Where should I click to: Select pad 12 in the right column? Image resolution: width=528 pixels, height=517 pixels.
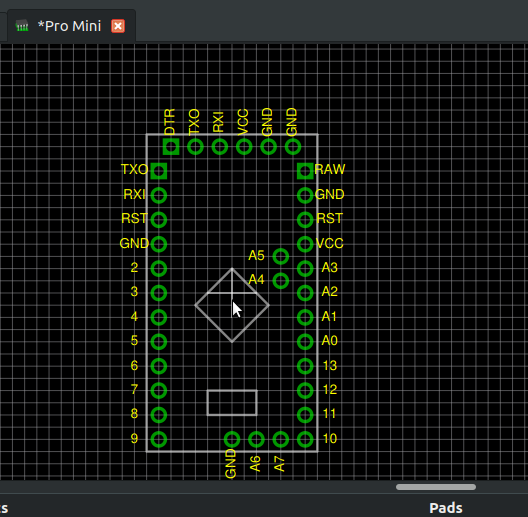[x=305, y=391]
